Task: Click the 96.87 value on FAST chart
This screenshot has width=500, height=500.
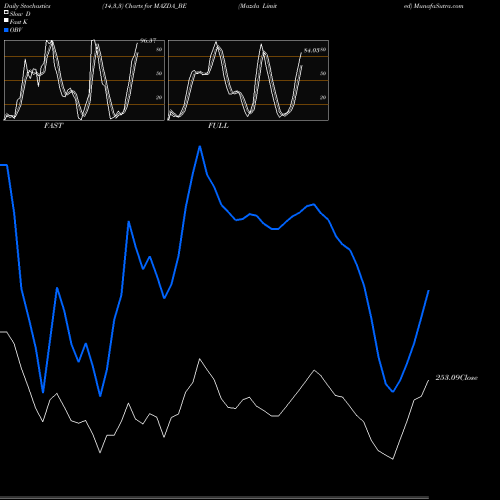Action: click(x=148, y=41)
